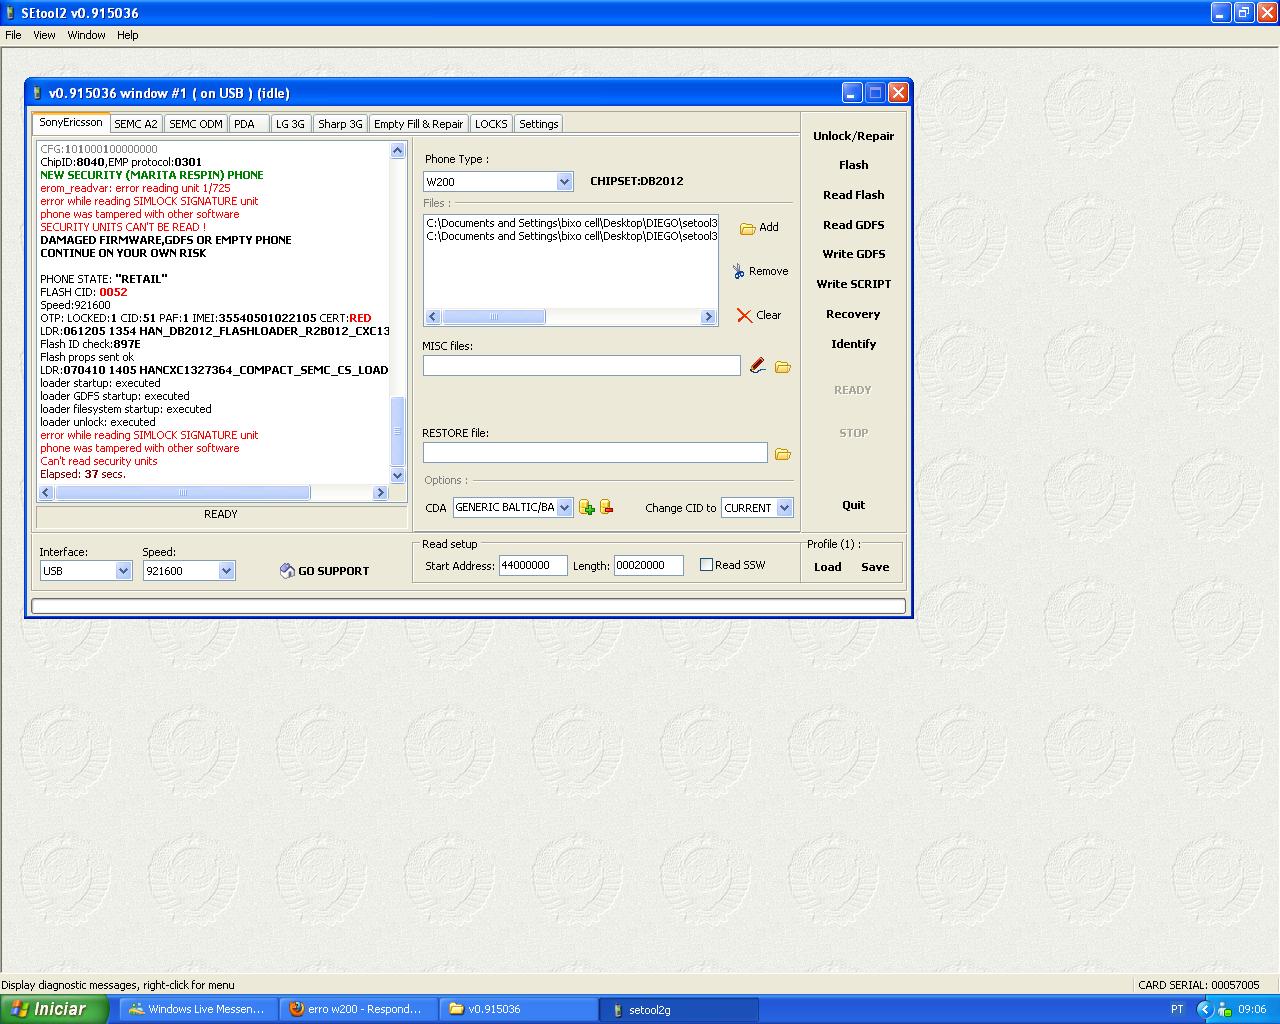Click the Recovery button

(x=853, y=314)
